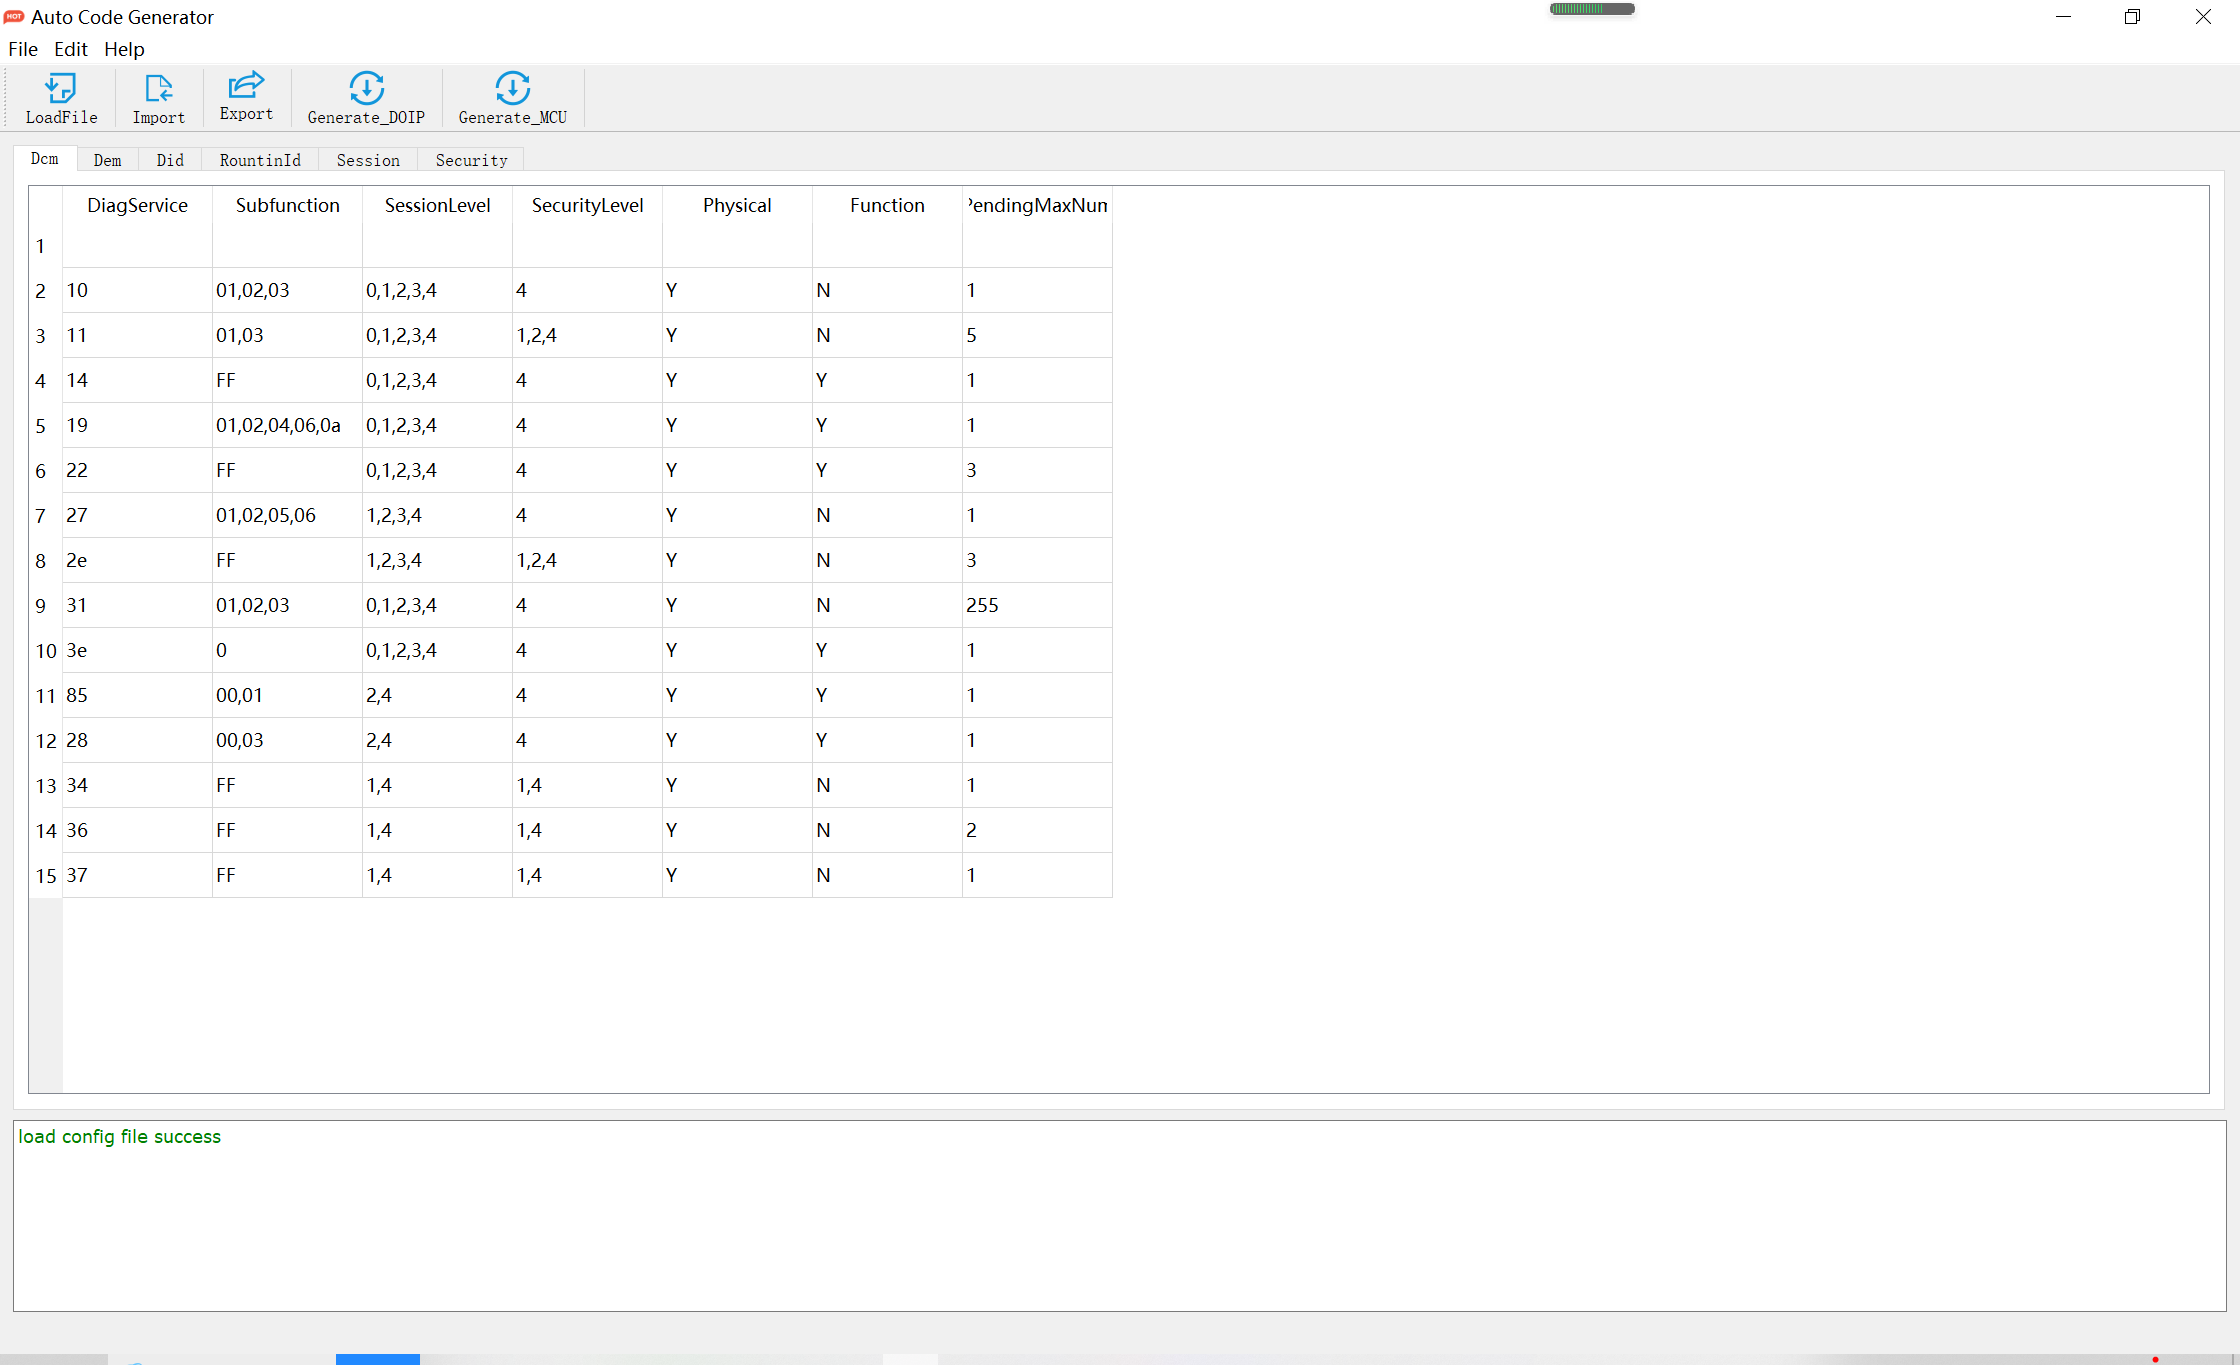Click the Generate_MCU toolbar icon
This screenshot has height=1365, width=2240.
[512, 98]
